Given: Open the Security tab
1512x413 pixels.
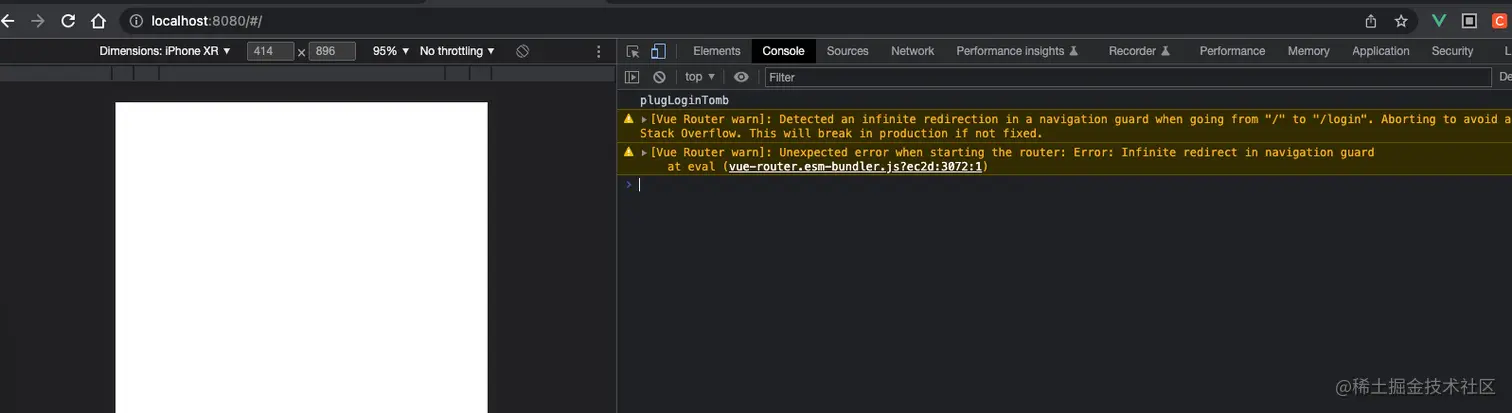Looking at the screenshot, I should (x=1452, y=51).
